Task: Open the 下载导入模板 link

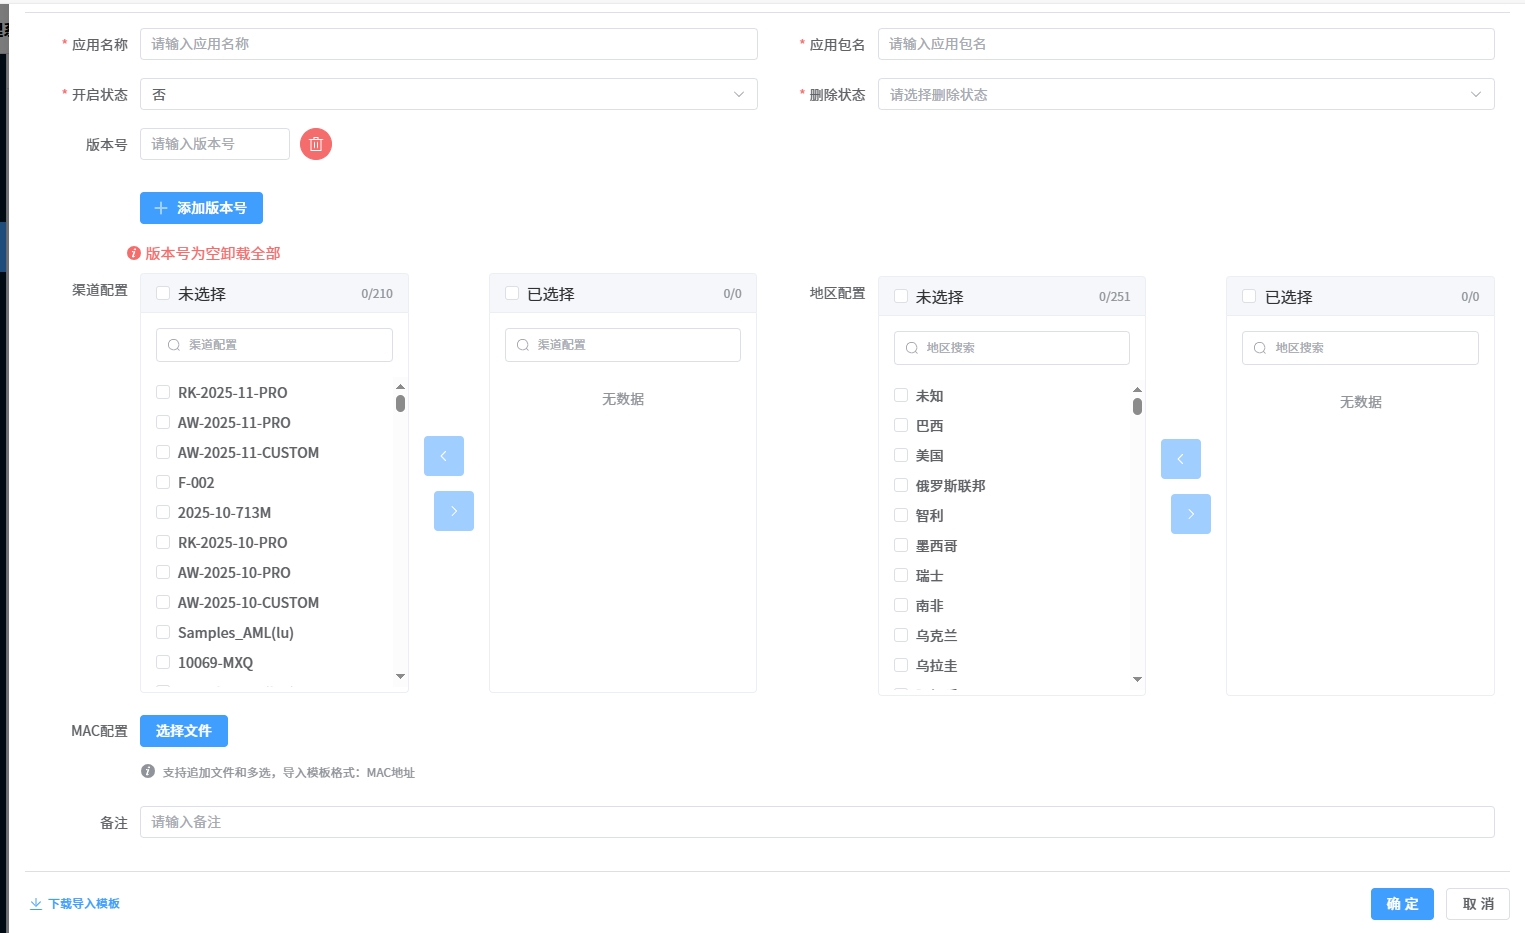Action: tap(84, 904)
